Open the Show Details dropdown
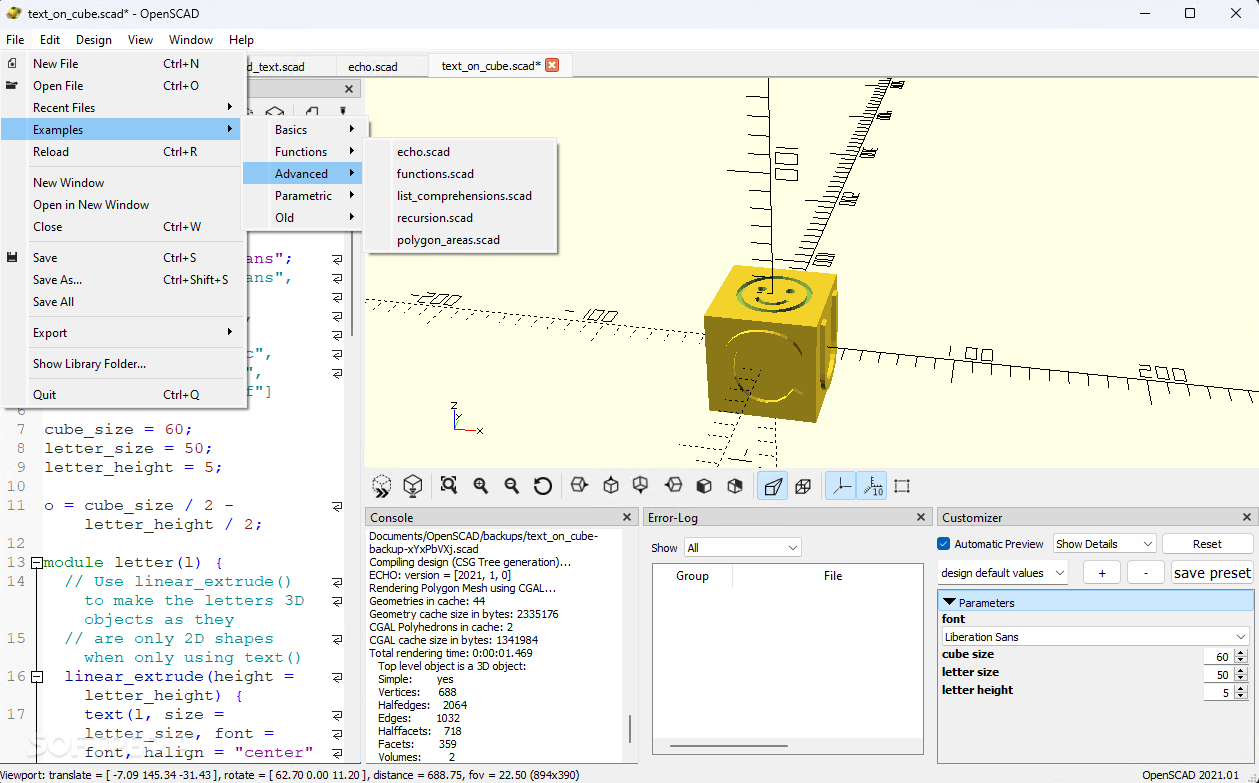The image size is (1259, 783). click(x=1104, y=544)
